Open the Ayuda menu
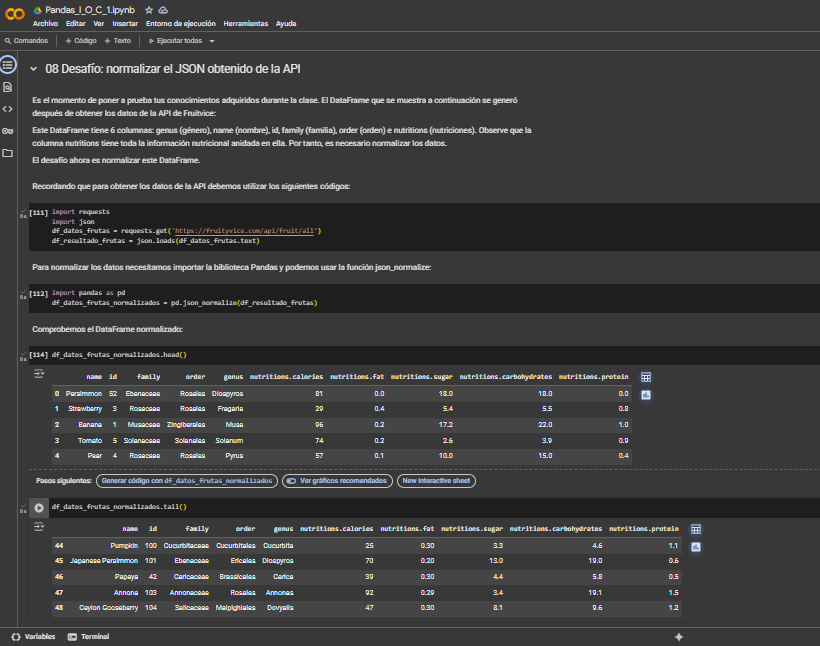The width and height of the screenshot is (820, 646). (286, 24)
